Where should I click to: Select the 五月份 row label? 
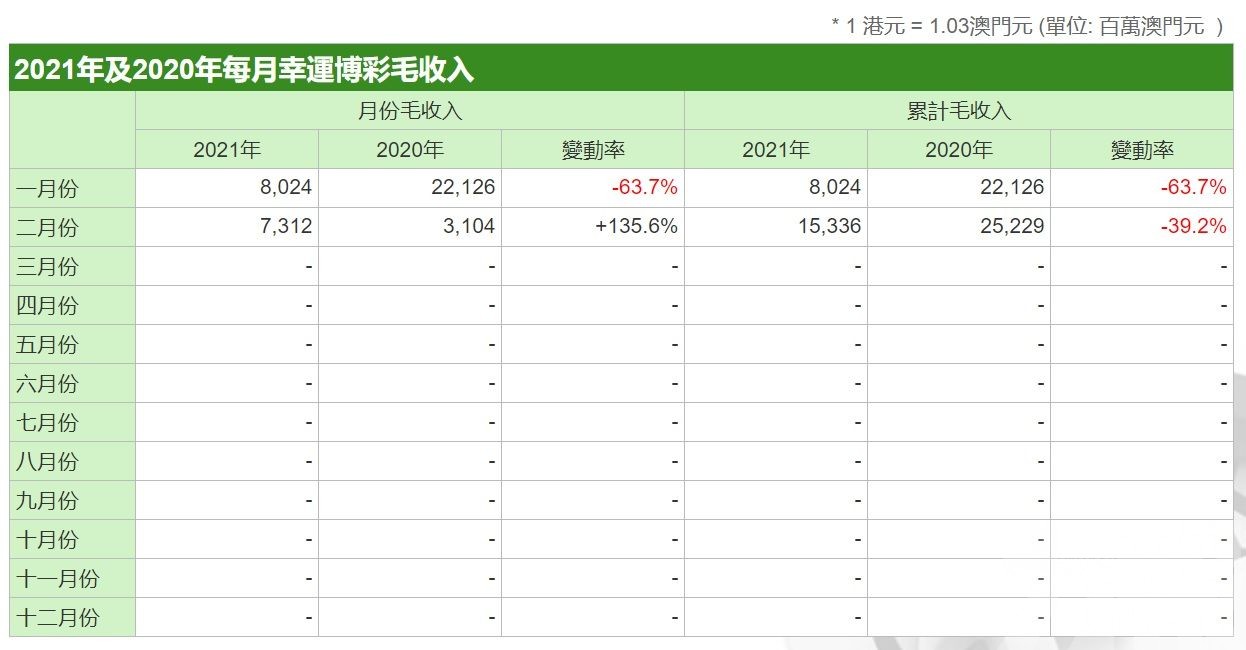(47, 344)
